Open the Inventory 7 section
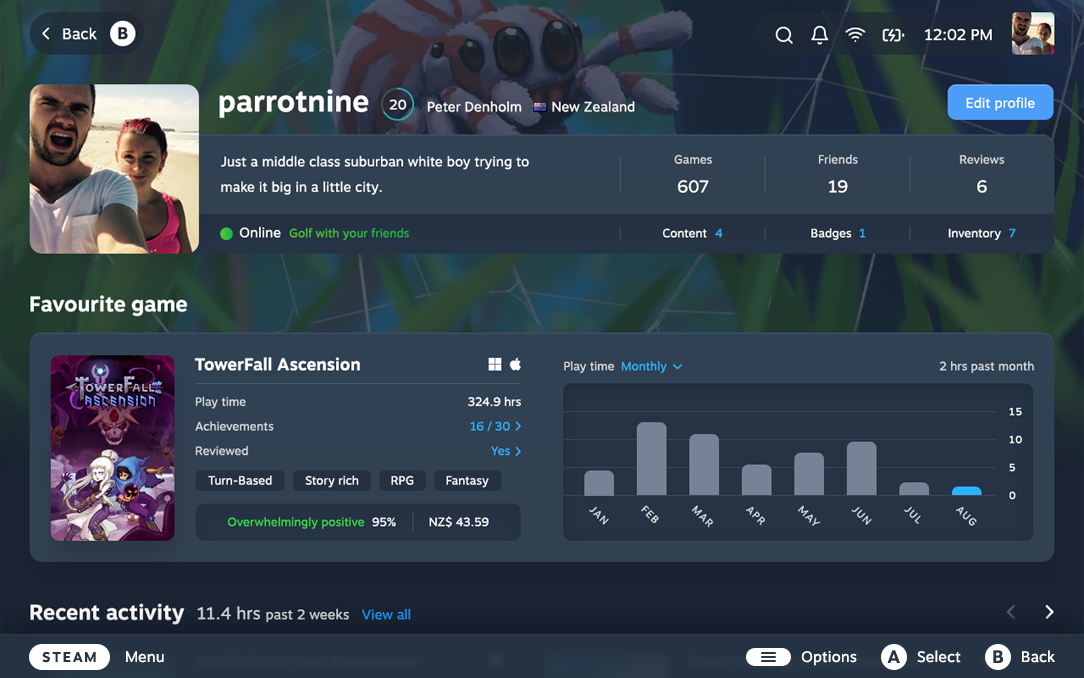The height and width of the screenshot is (678, 1084). pos(981,233)
